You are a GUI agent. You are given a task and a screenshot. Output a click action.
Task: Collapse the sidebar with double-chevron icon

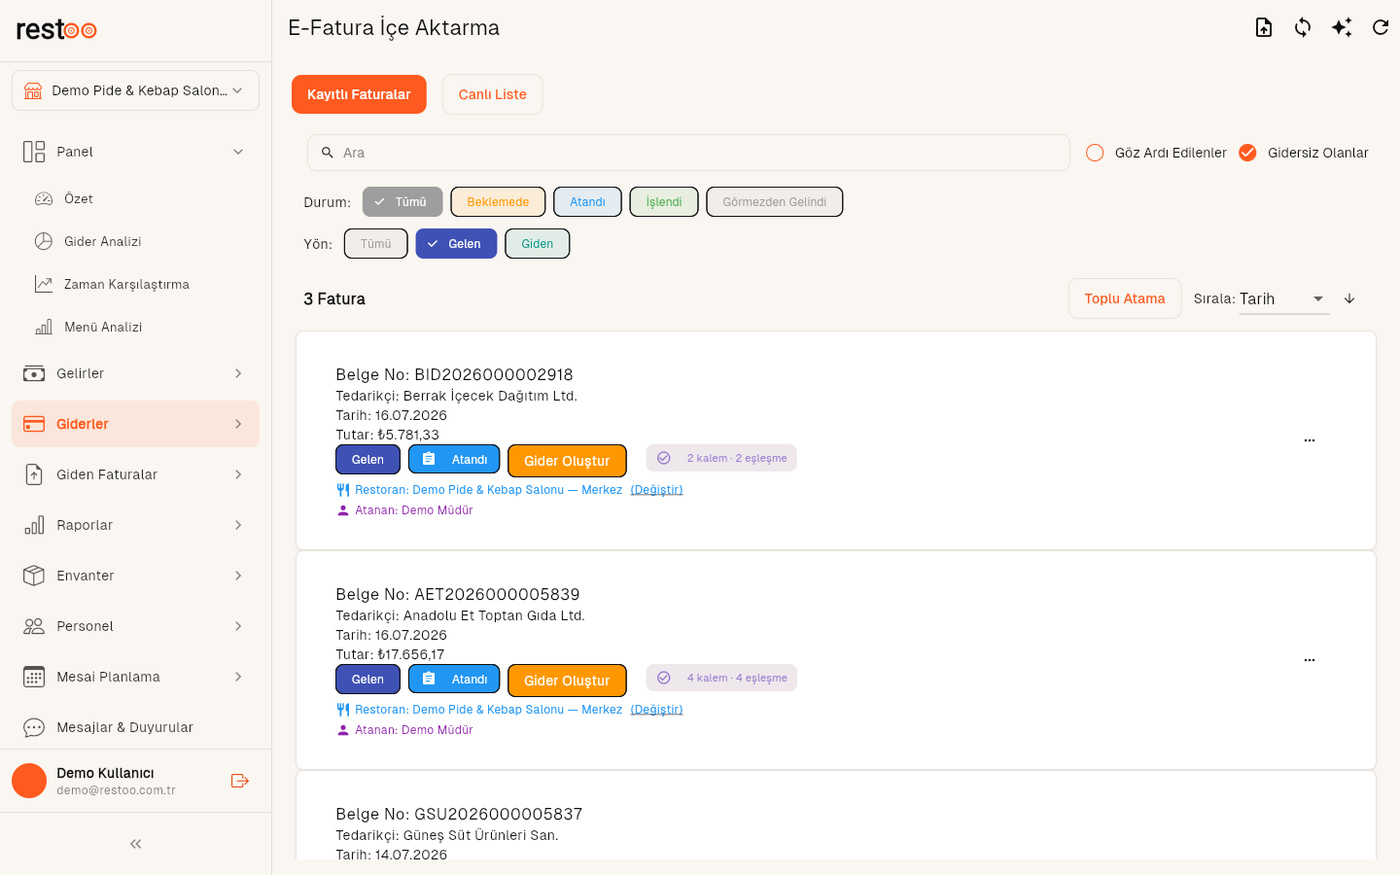click(x=136, y=844)
